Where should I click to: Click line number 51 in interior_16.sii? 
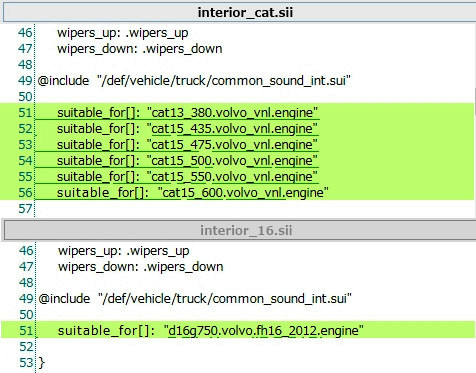[26, 330]
